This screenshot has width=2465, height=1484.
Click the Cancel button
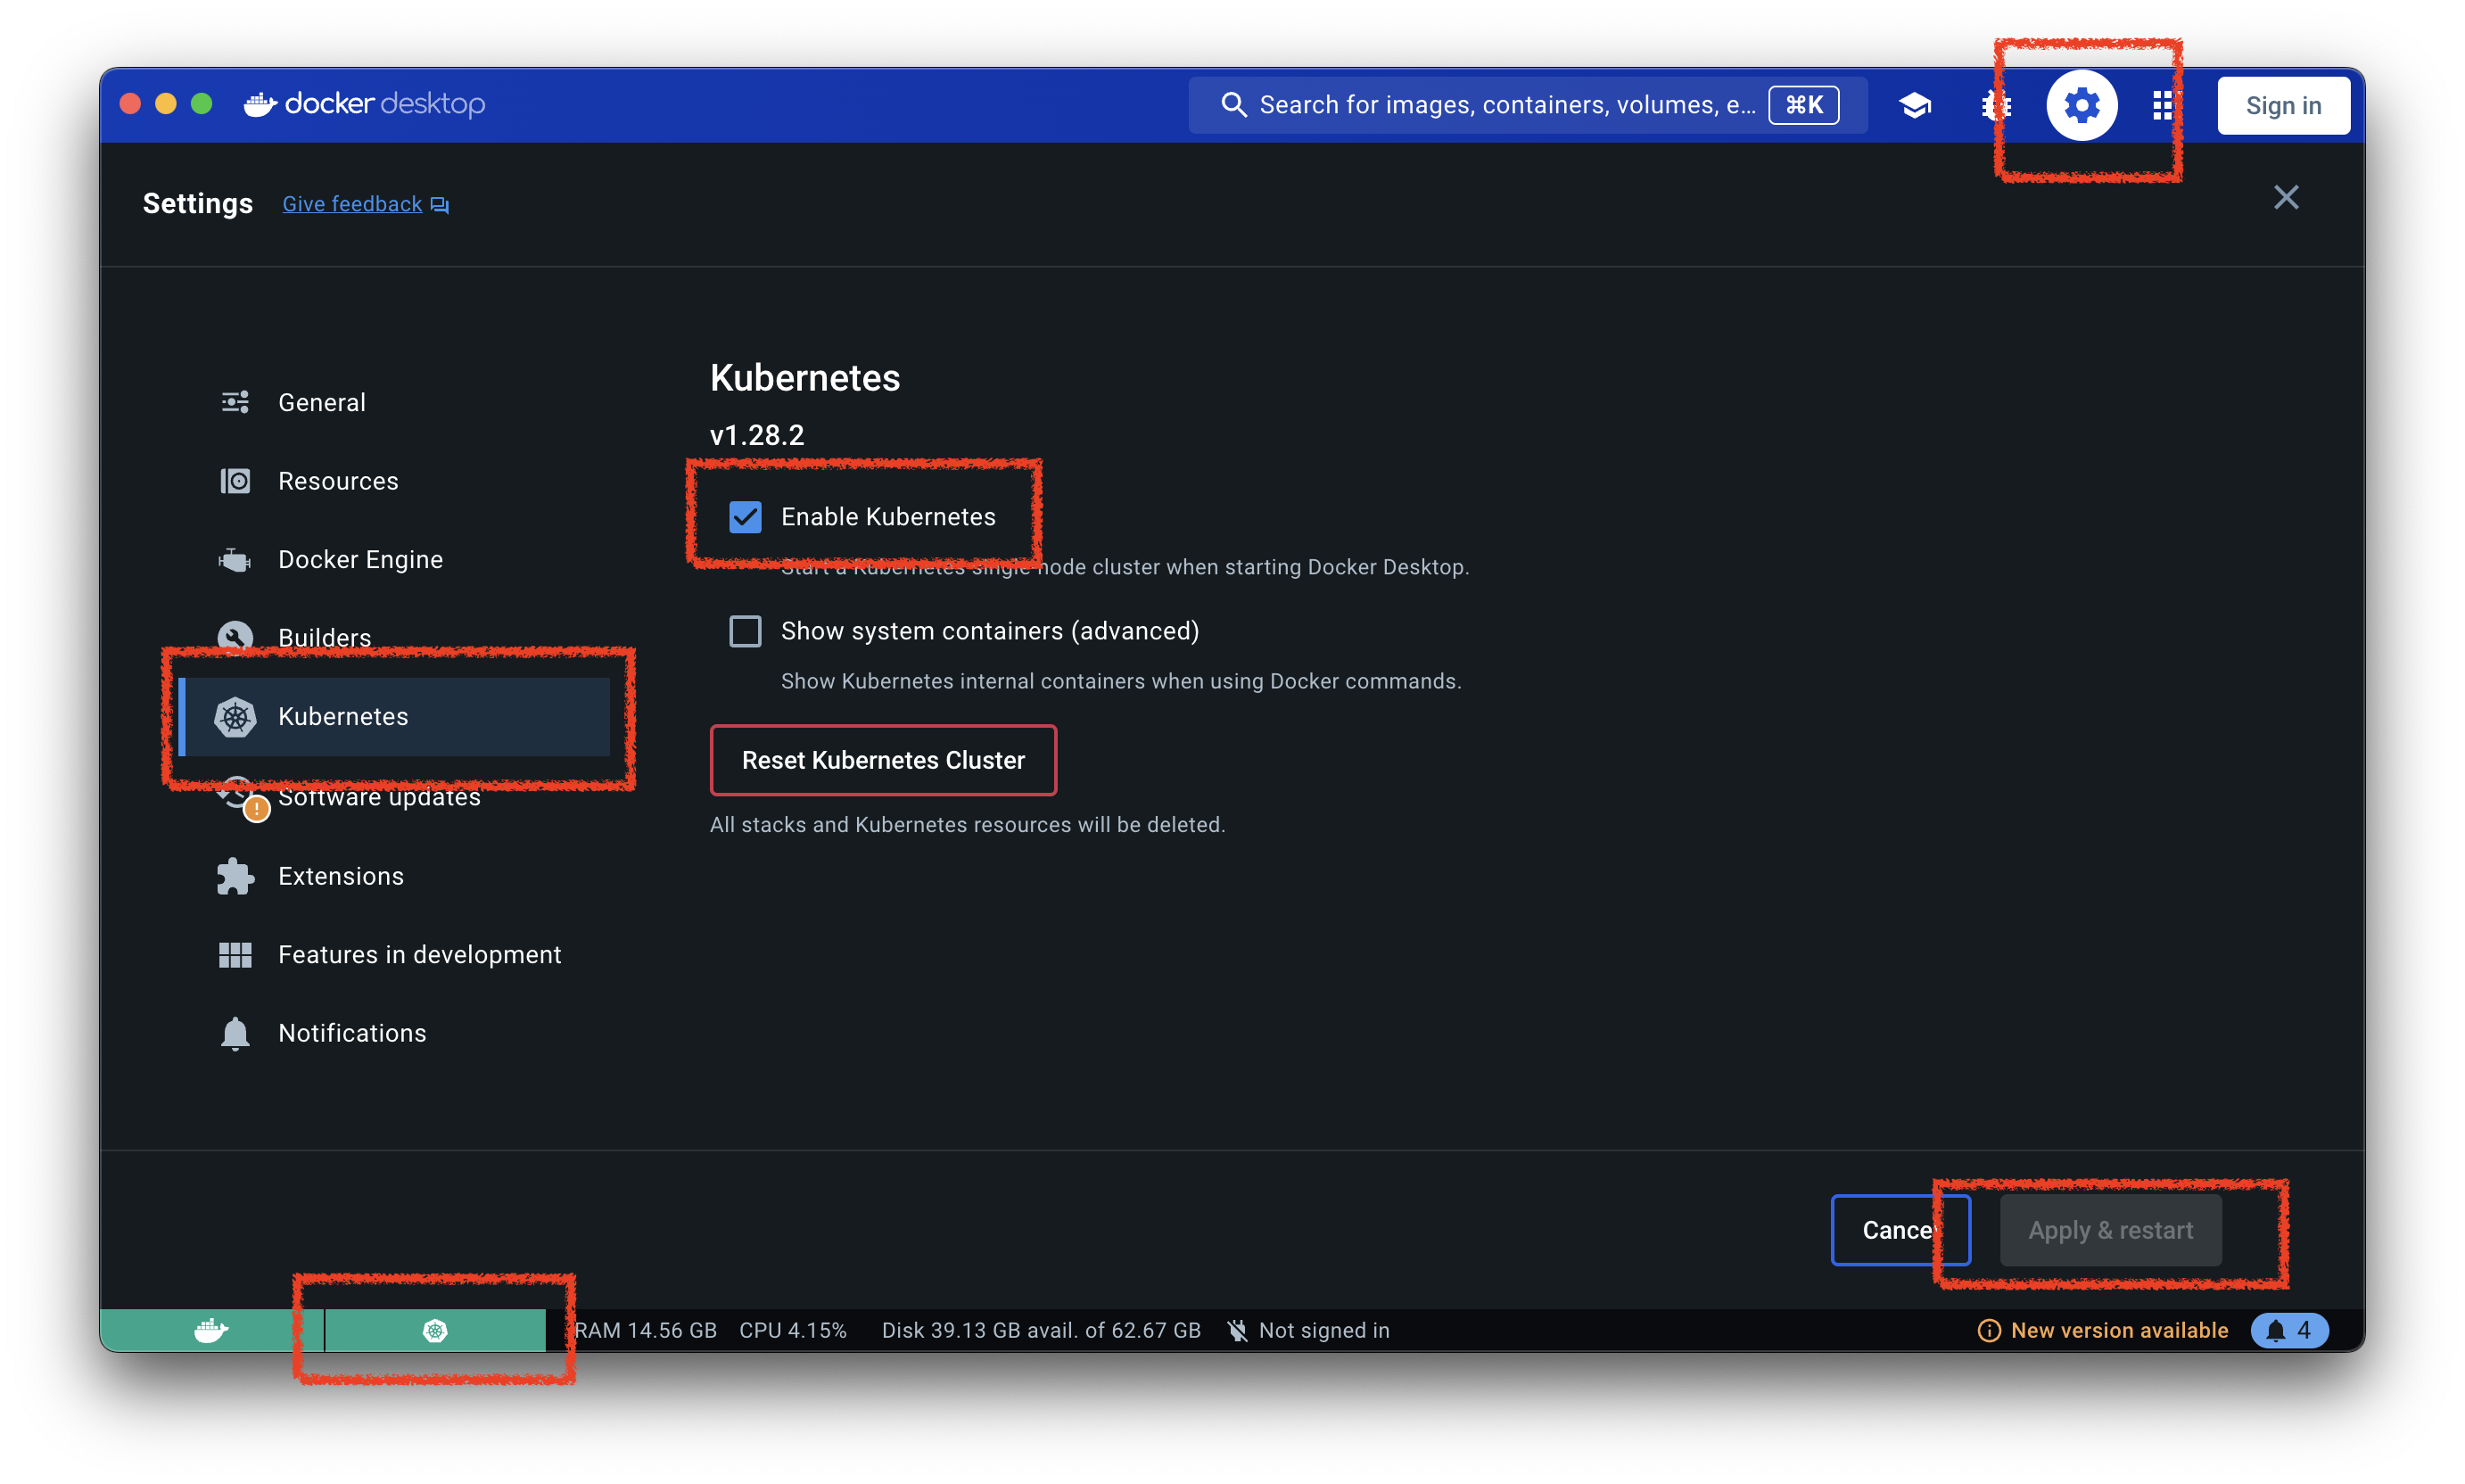1900,1230
